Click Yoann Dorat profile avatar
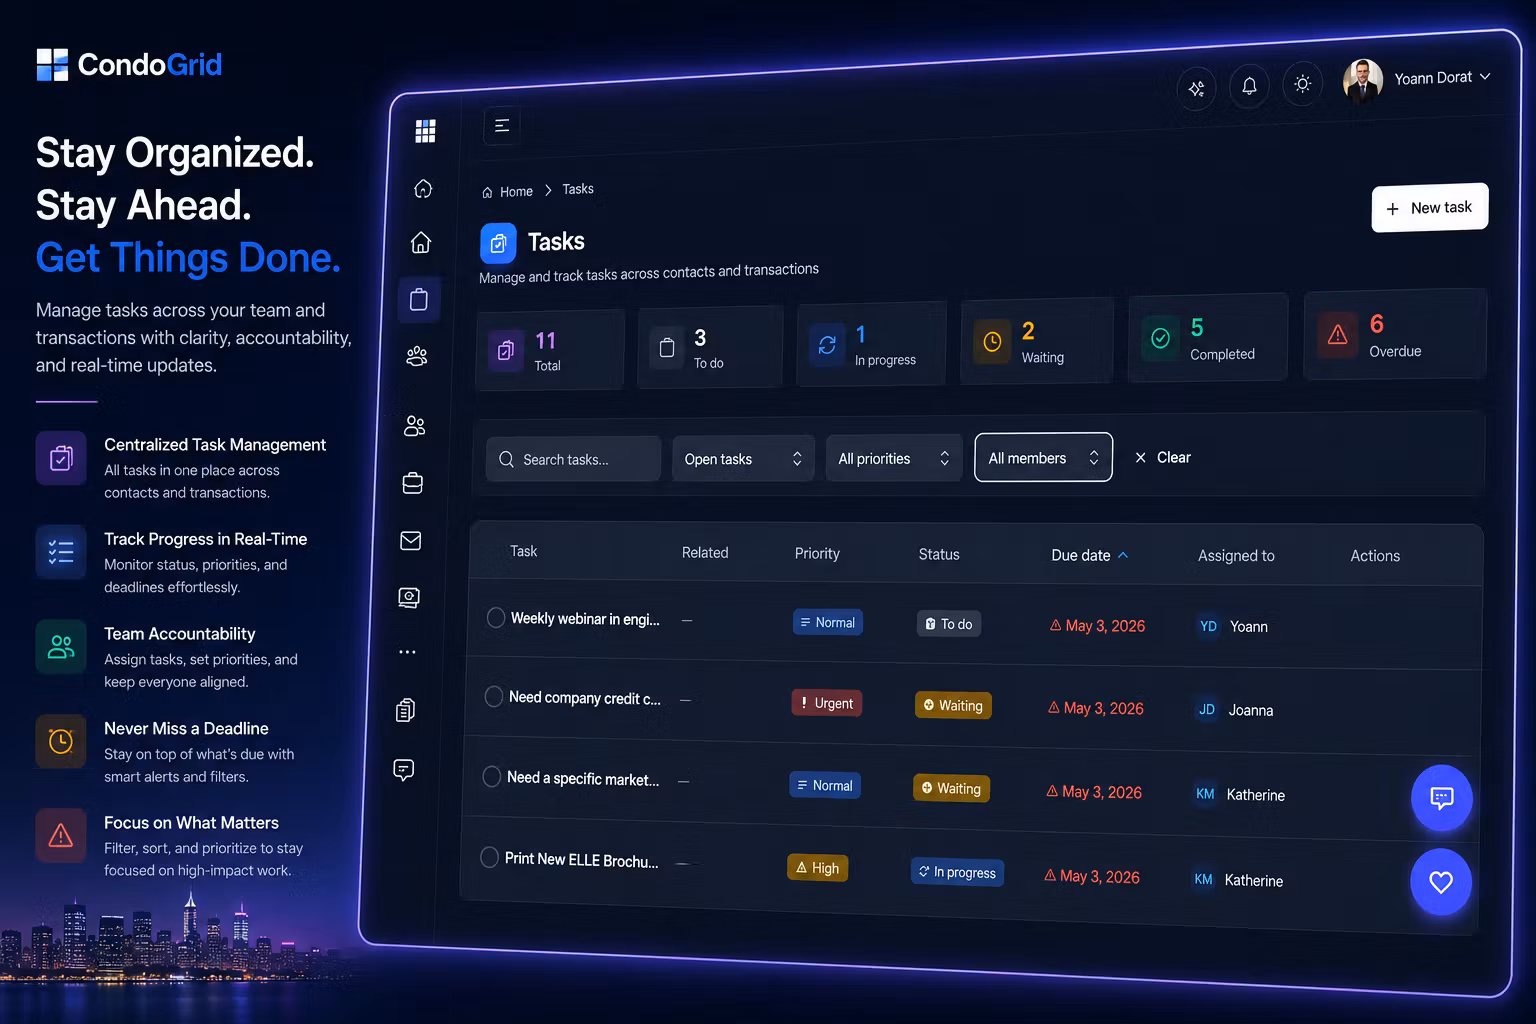The height and width of the screenshot is (1024, 1536). (1362, 80)
